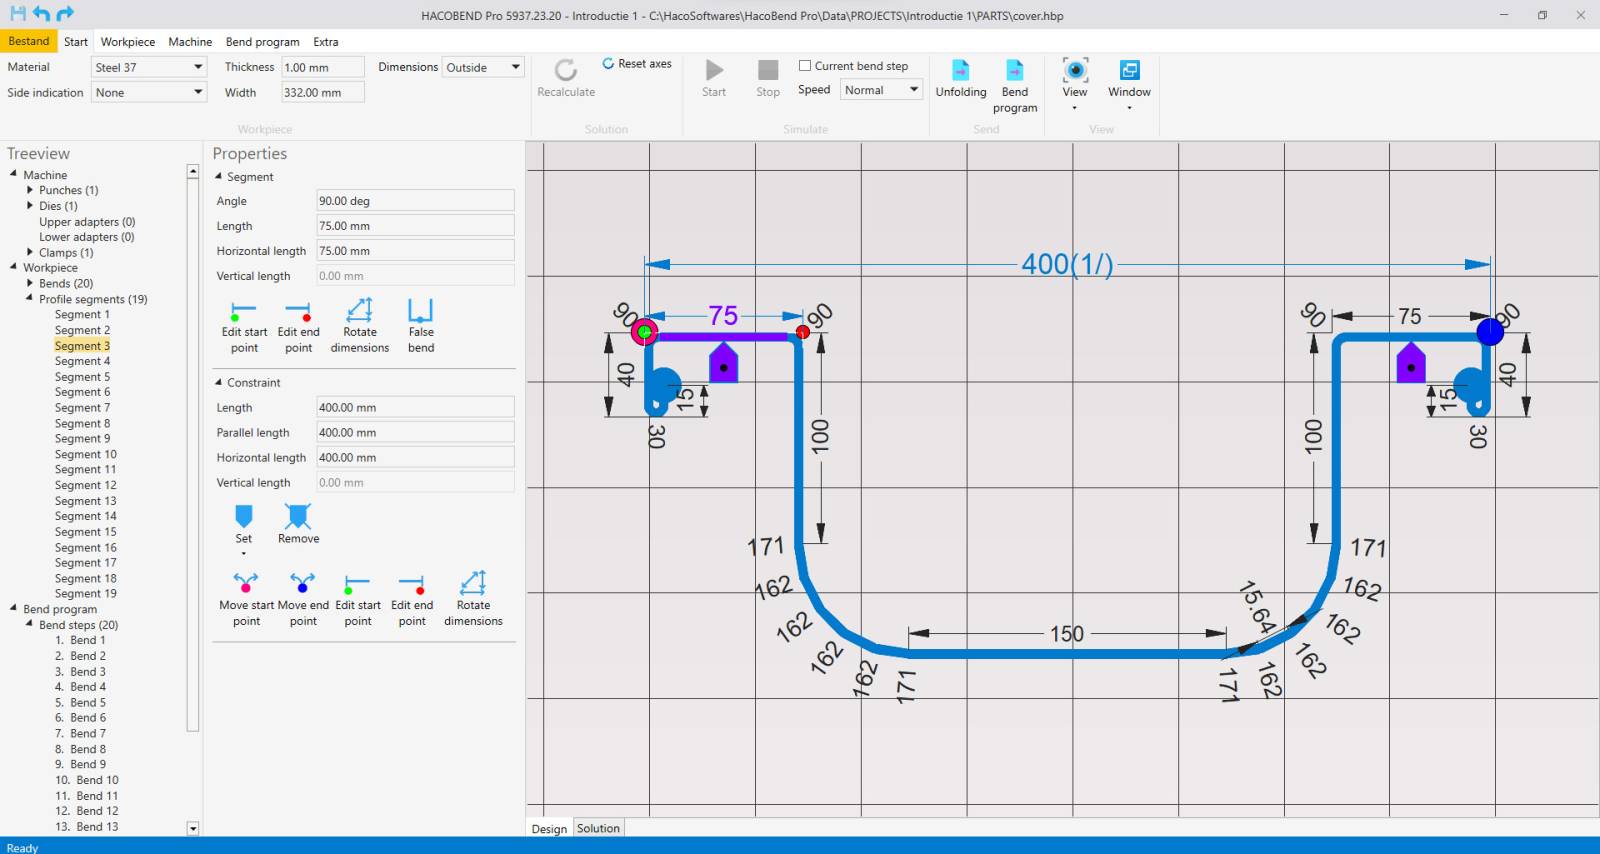Open the Machine ribbon tab
The width and height of the screenshot is (1600, 854).
(x=190, y=42)
